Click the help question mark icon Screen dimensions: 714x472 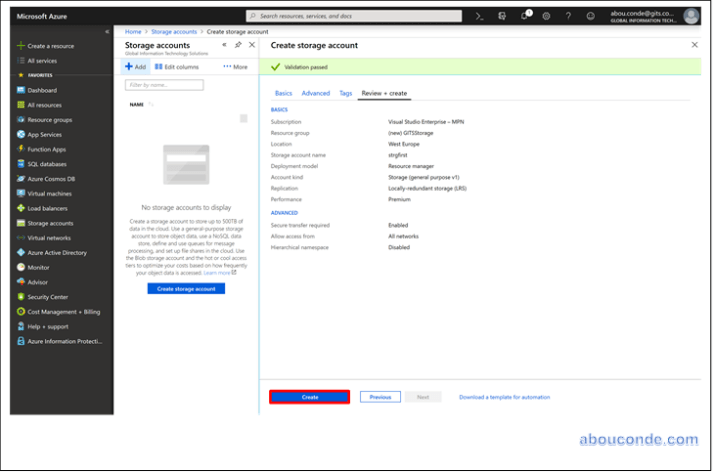568,16
